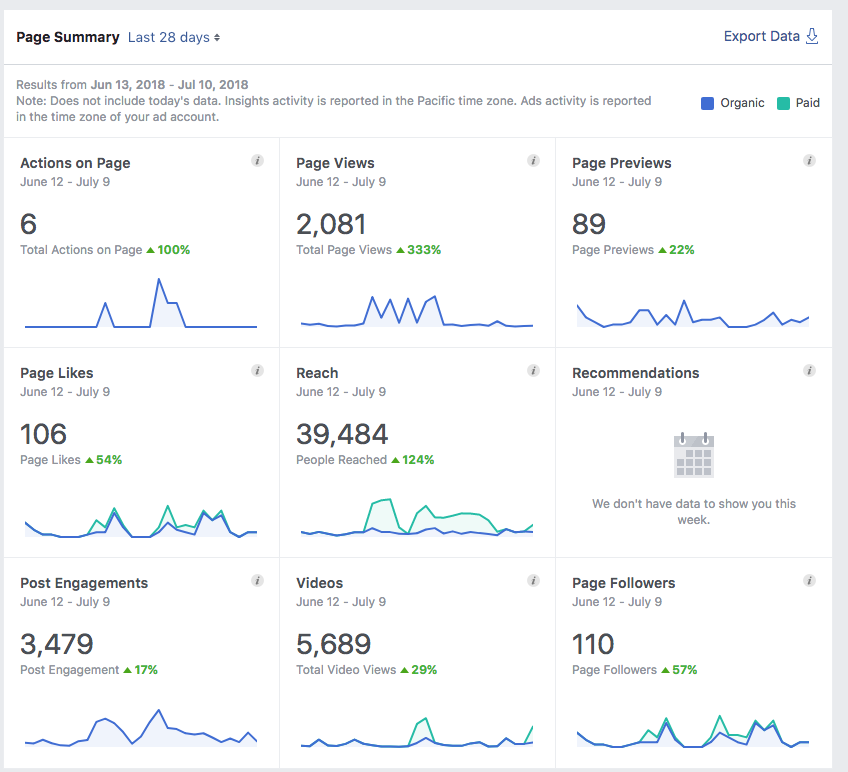Click the info icon on Recommendations card
The width and height of the screenshot is (848, 772).
click(809, 371)
